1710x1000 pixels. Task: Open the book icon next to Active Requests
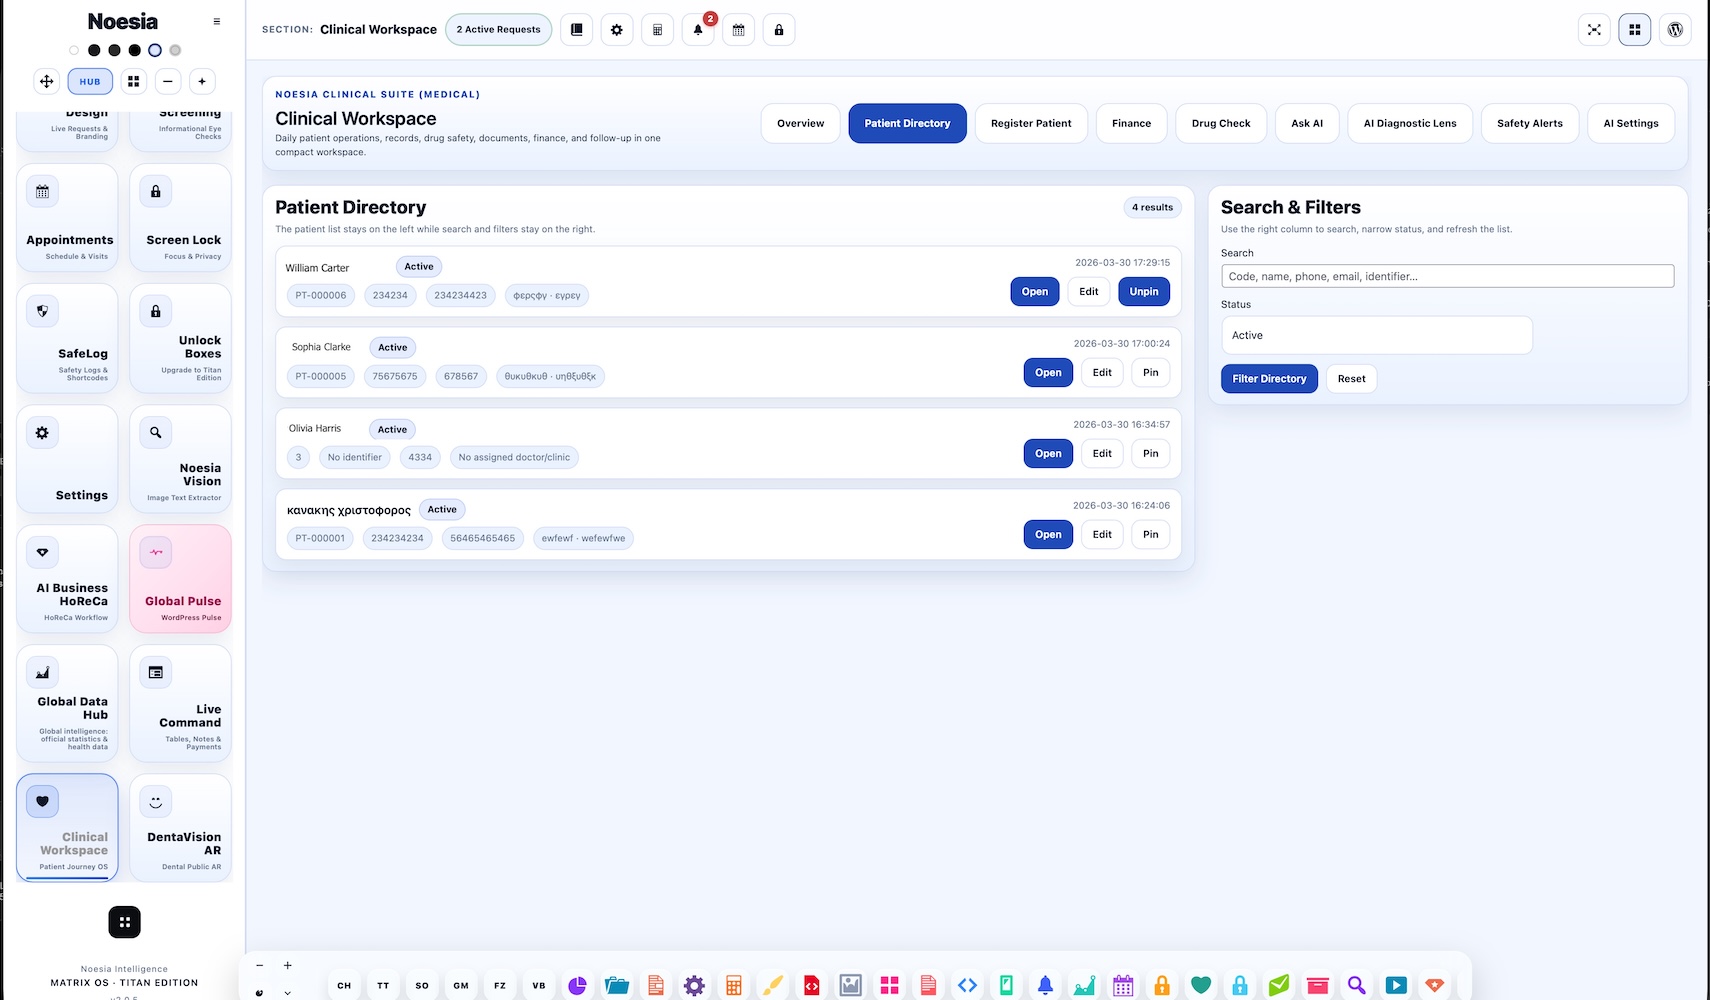click(577, 30)
